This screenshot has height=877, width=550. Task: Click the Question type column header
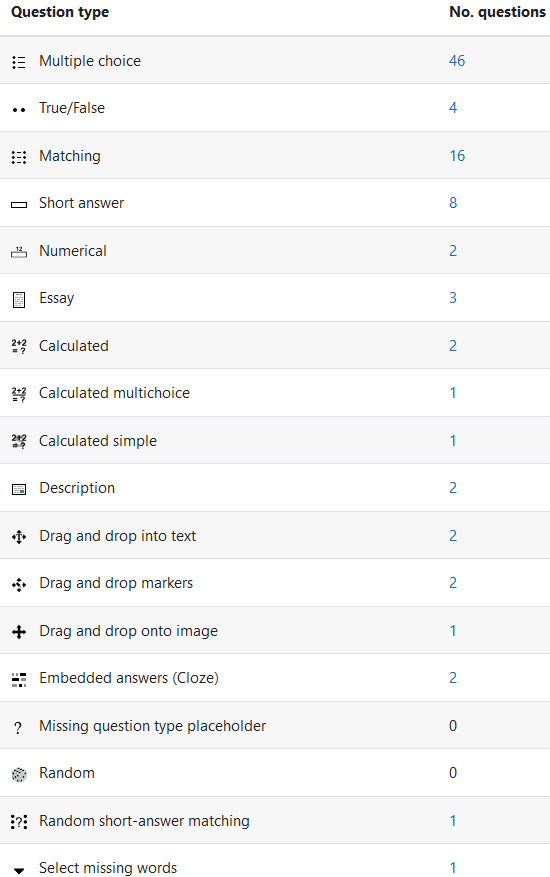point(60,12)
